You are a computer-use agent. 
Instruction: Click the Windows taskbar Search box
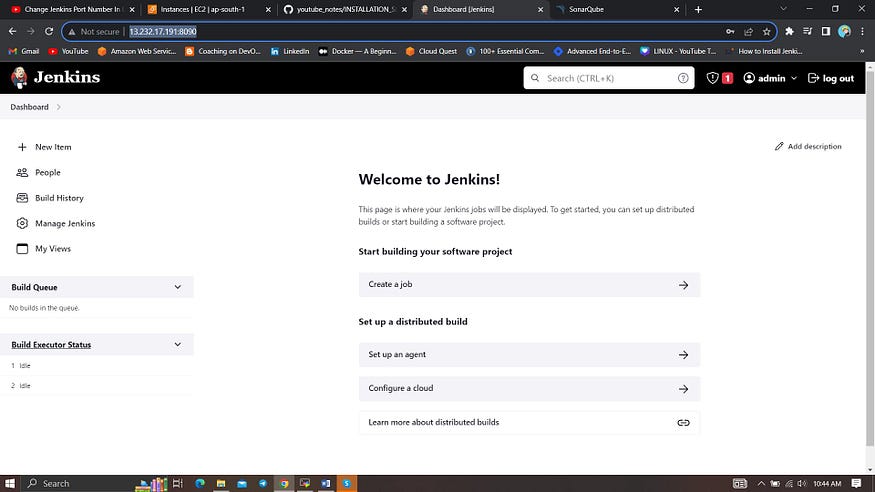click(78, 484)
